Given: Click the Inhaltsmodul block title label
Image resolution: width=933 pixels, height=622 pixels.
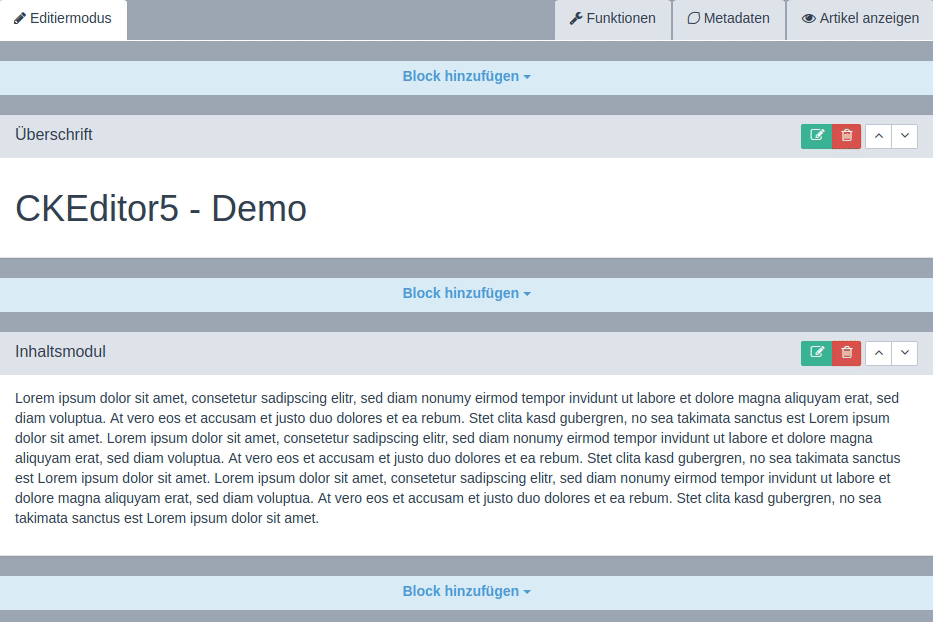Looking at the screenshot, I should (x=60, y=352).
